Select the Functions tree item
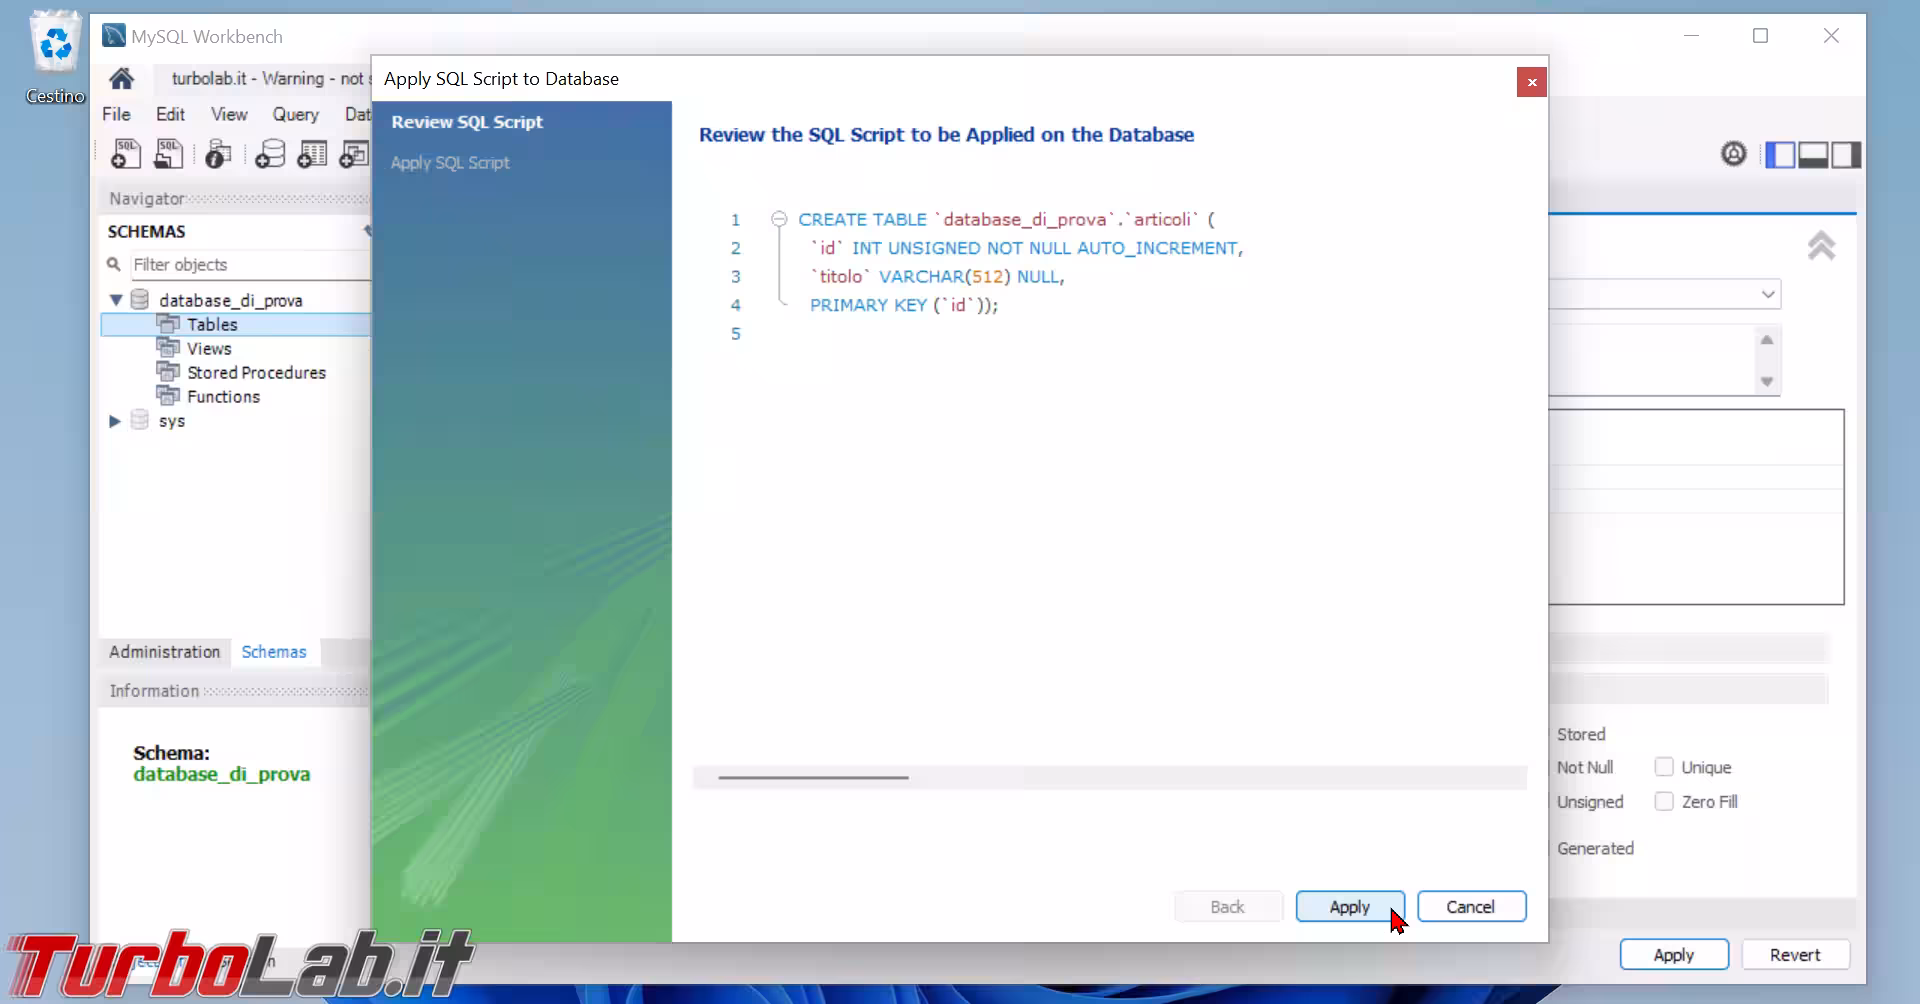Screen dimensions: 1920x1004 223,396
